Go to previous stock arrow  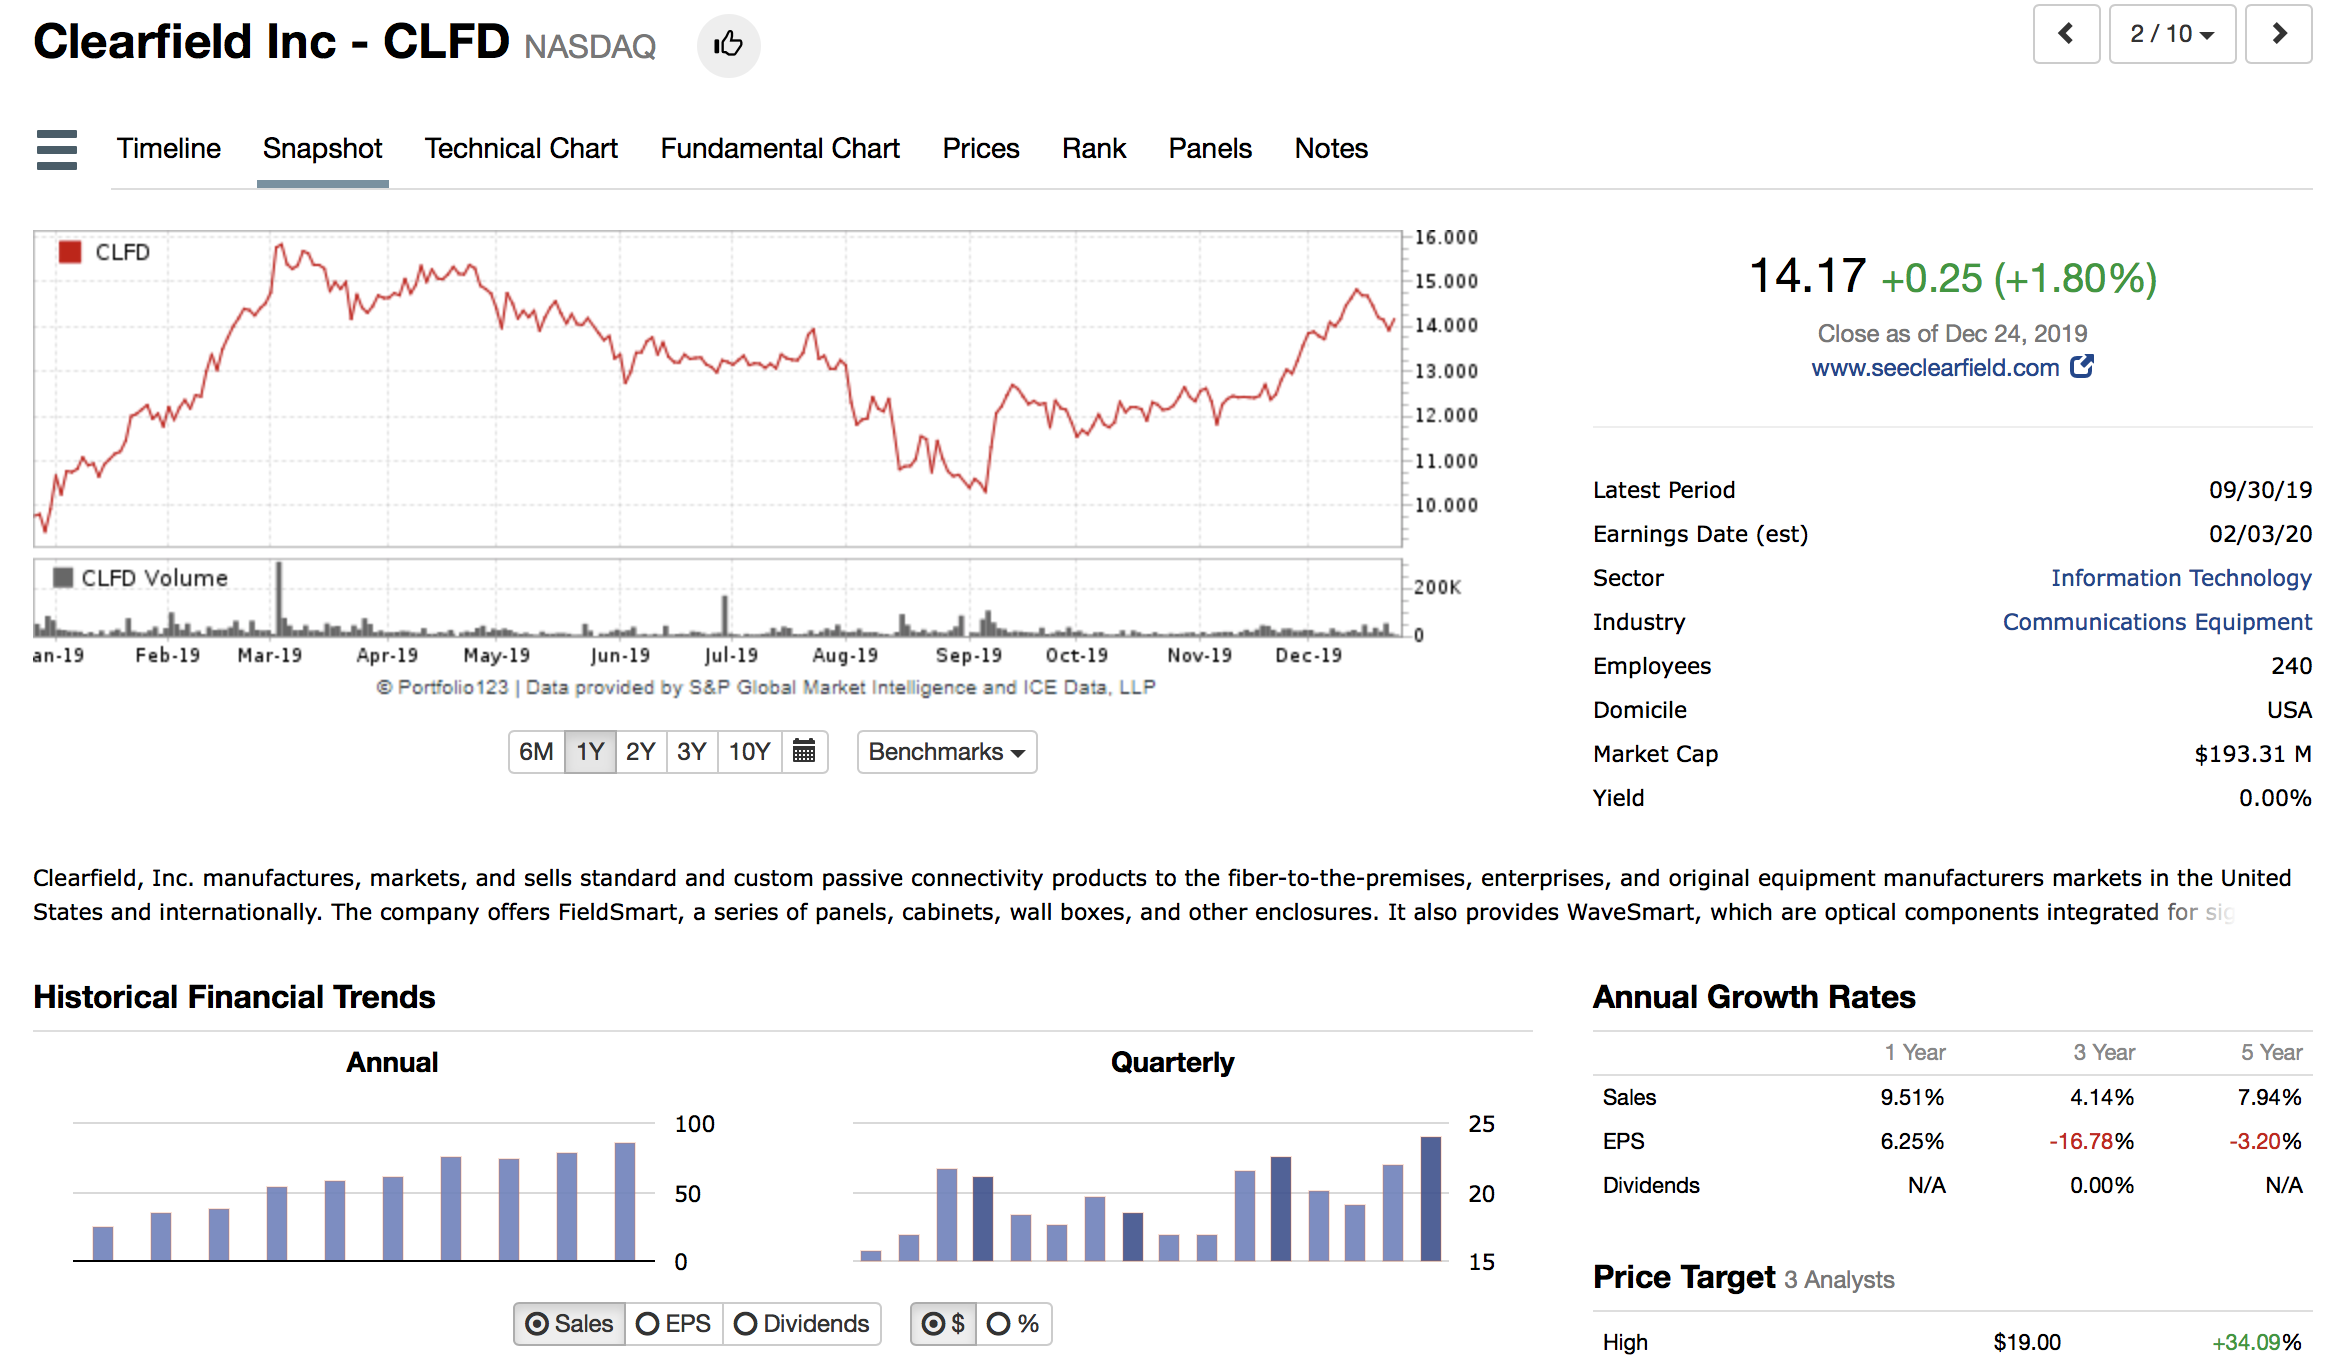pyautogui.click(x=2065, y=35)
